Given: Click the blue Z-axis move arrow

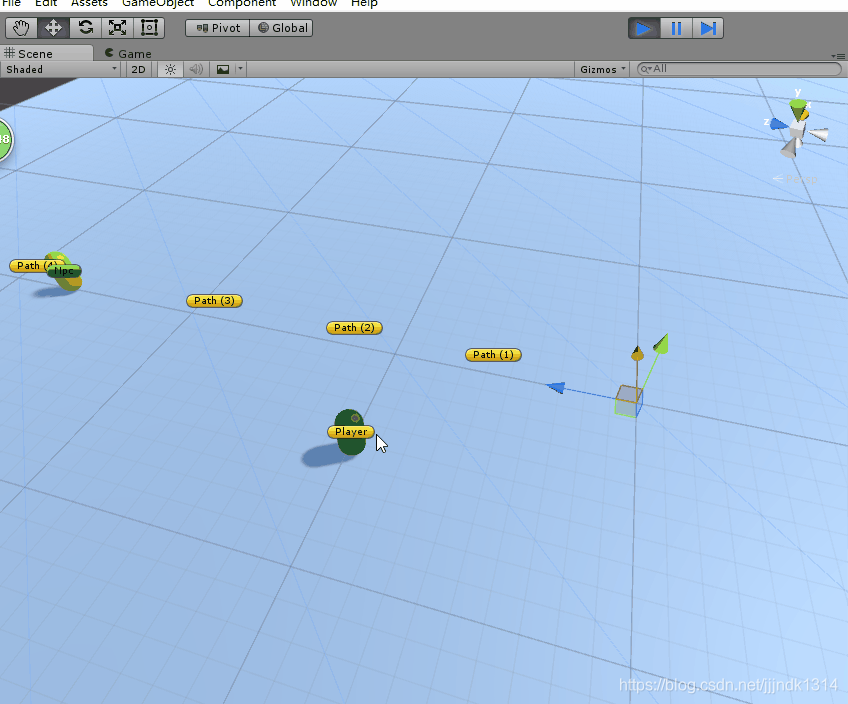Looking at the screenshot, I should 556,387.
